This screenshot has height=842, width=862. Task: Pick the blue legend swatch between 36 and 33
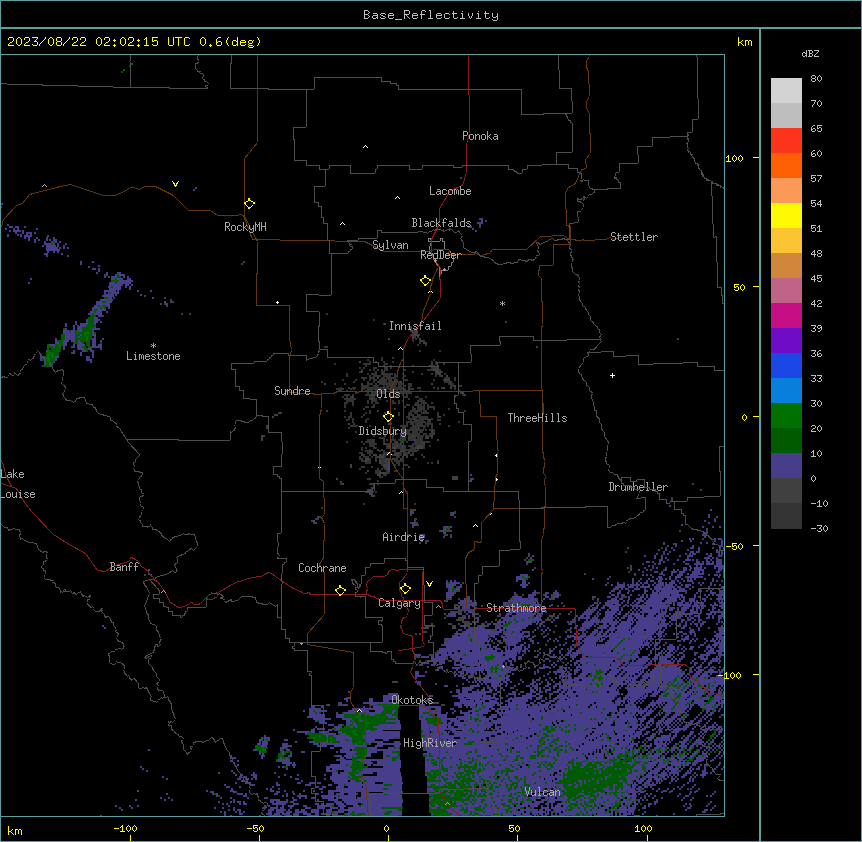click(x=786, y=365)
